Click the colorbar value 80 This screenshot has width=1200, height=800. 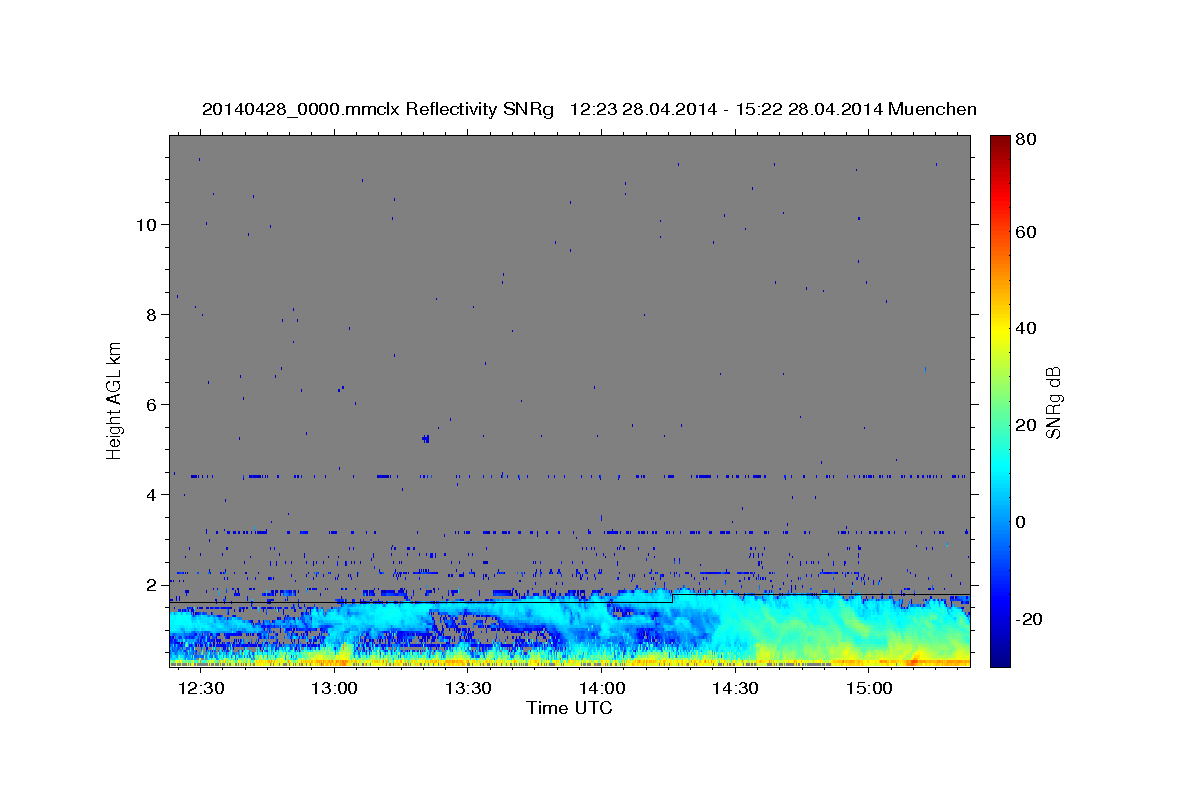(x=1026, y=139)
